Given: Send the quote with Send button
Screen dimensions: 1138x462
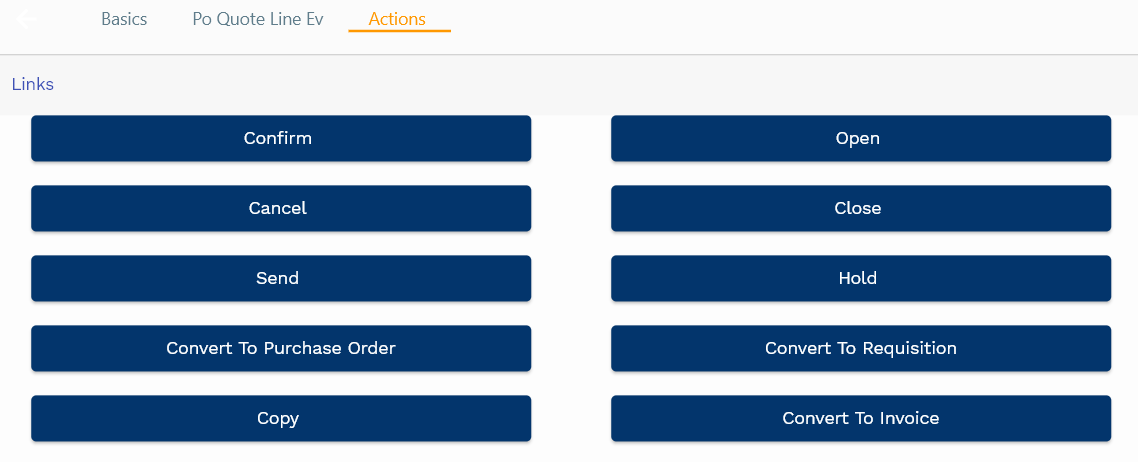Looking at the screenshot, I should coord(280,278).
